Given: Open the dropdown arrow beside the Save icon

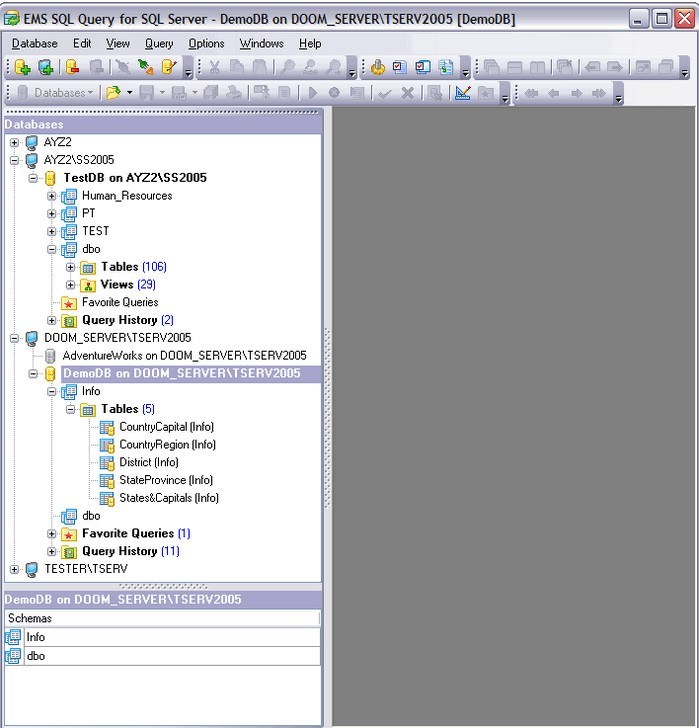Looking at the screenshot, I should point(162,93).
